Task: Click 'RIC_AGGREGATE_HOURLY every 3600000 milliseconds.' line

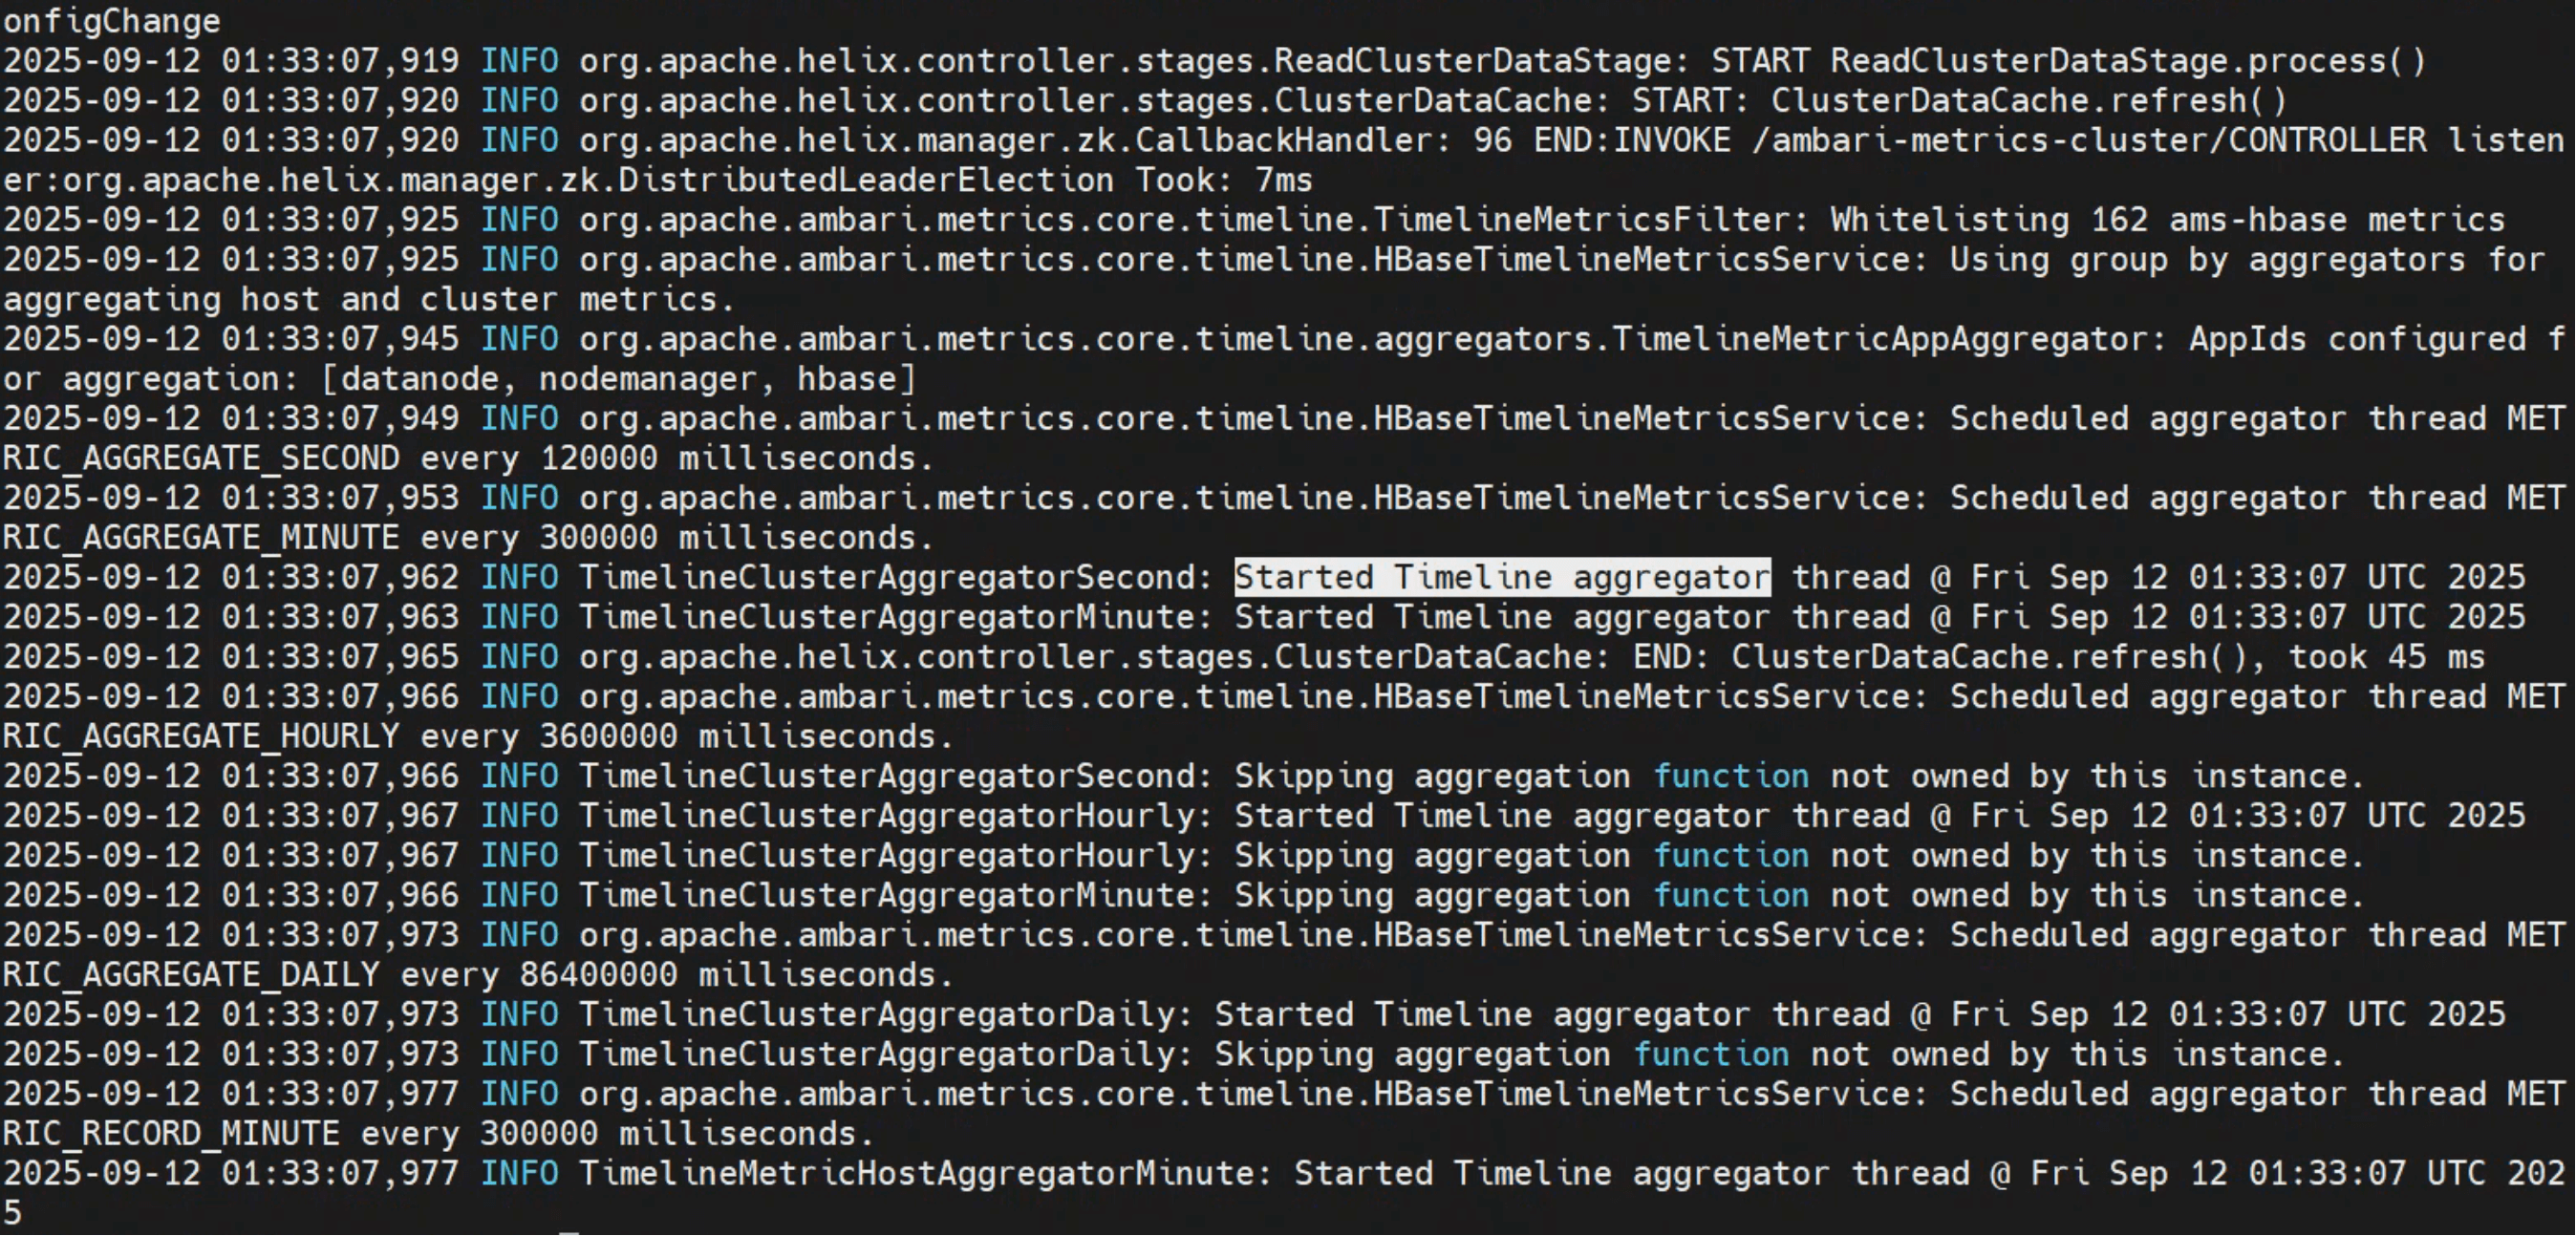Action: (478, 737)
